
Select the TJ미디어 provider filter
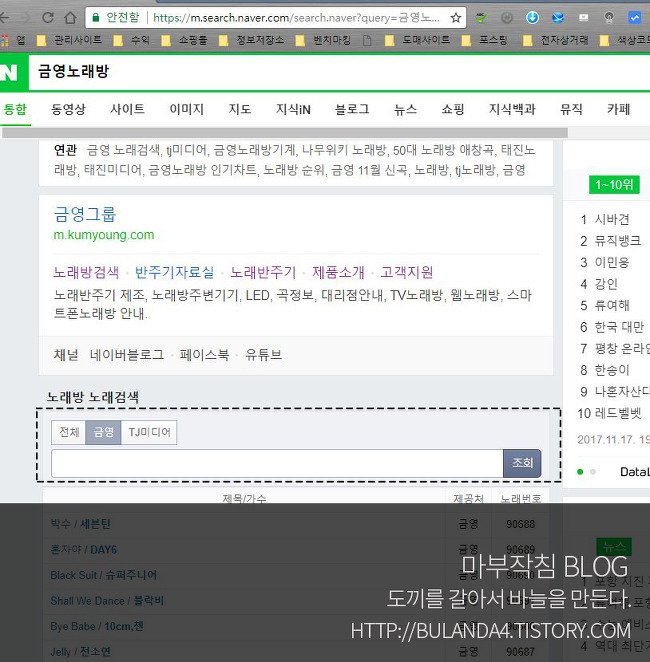[149, 432]
